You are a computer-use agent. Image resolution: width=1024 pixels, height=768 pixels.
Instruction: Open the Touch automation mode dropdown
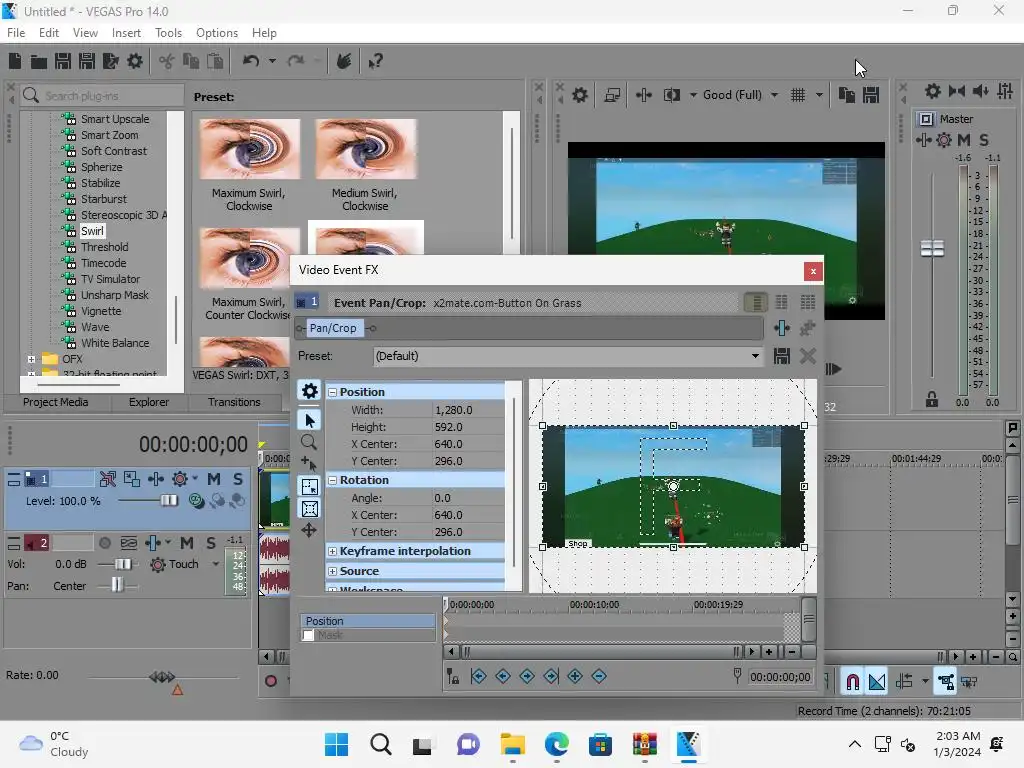pyautogui.click(x=216, y=564)
